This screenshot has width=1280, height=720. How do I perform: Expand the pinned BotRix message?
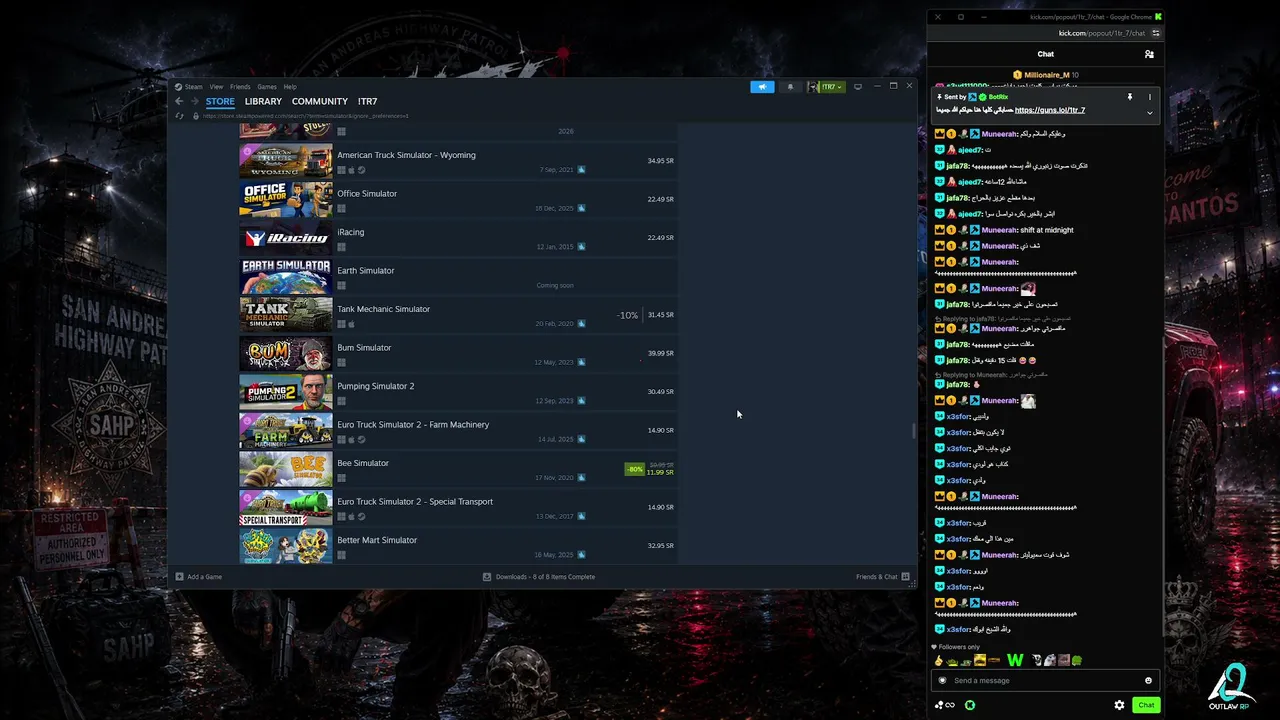[1150, 113]
